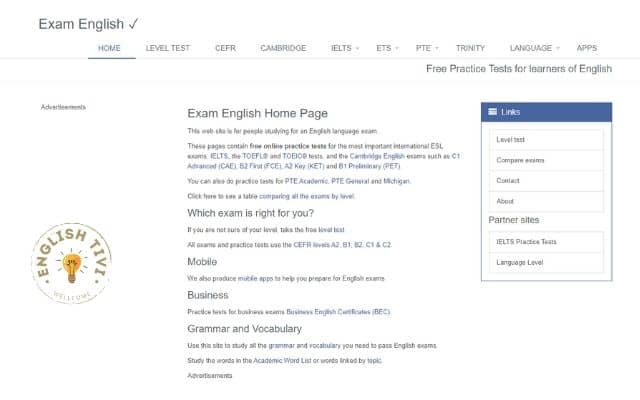Expand the LANGUAGE dropdown menu
The height and width of the screenshot is (400, 640).
[x=535, y=48]
